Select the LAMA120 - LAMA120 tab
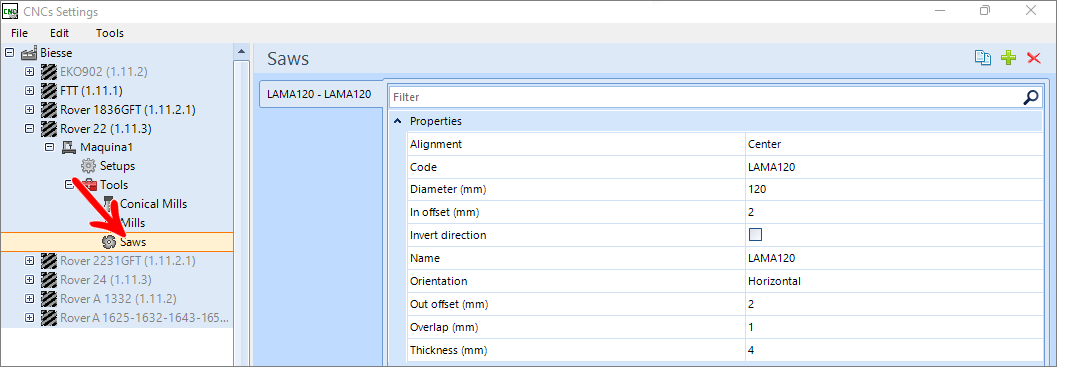This screenshot has height=371, width=1065. pyautogui.click(x=319, y=94)
